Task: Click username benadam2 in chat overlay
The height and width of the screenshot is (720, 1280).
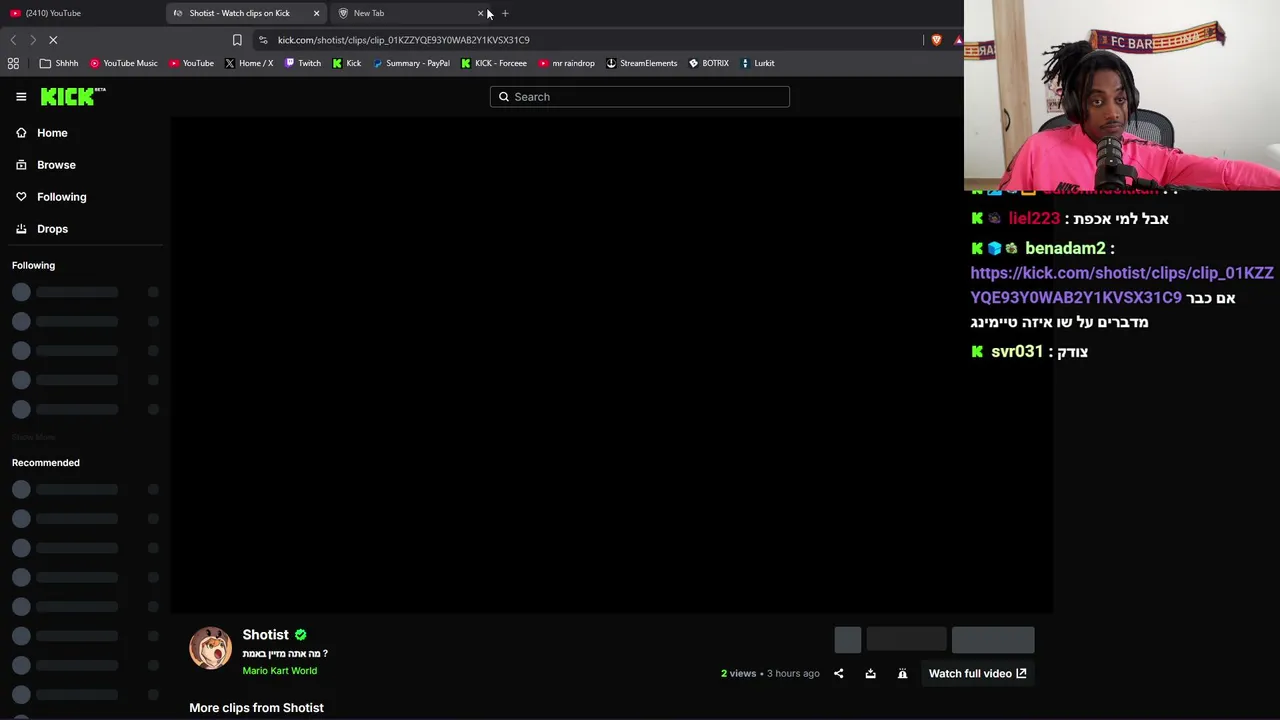Action: (1065, 248)
